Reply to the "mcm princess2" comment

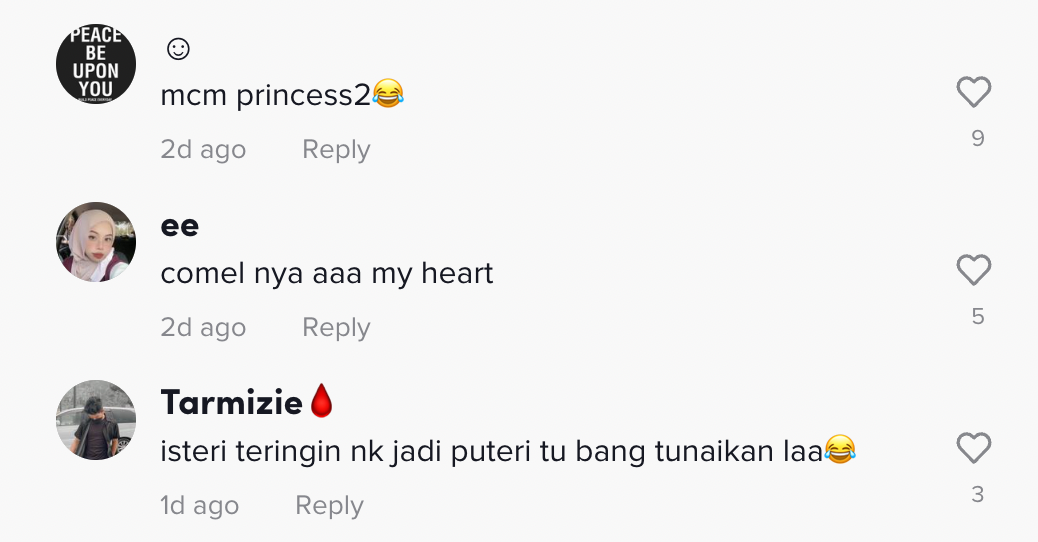click(336, 150)
